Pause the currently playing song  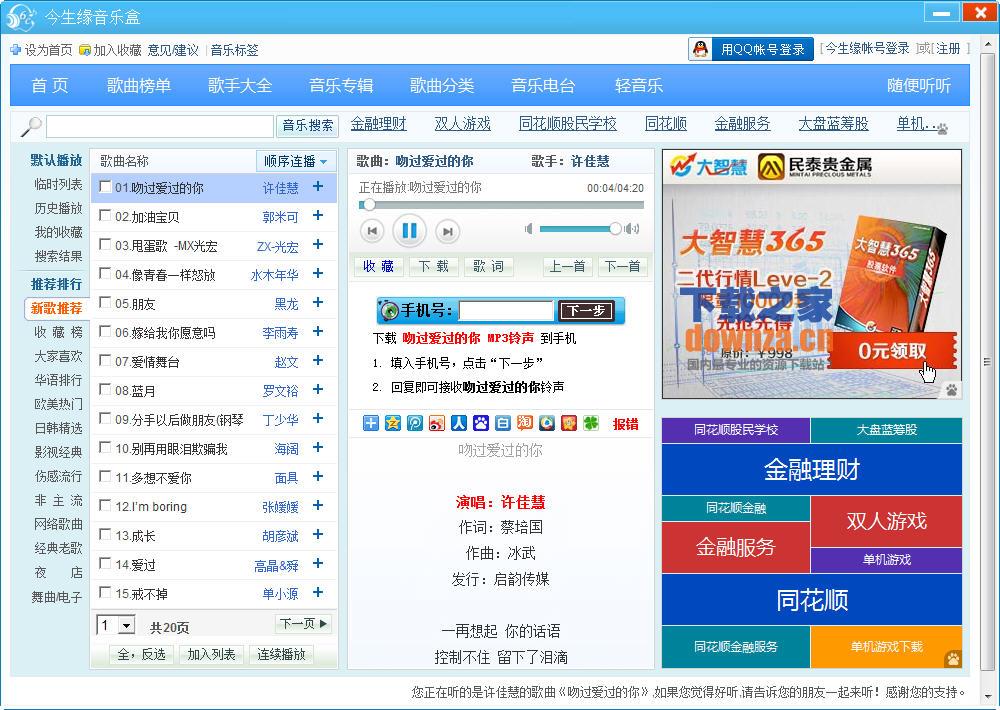coord(409,230)
